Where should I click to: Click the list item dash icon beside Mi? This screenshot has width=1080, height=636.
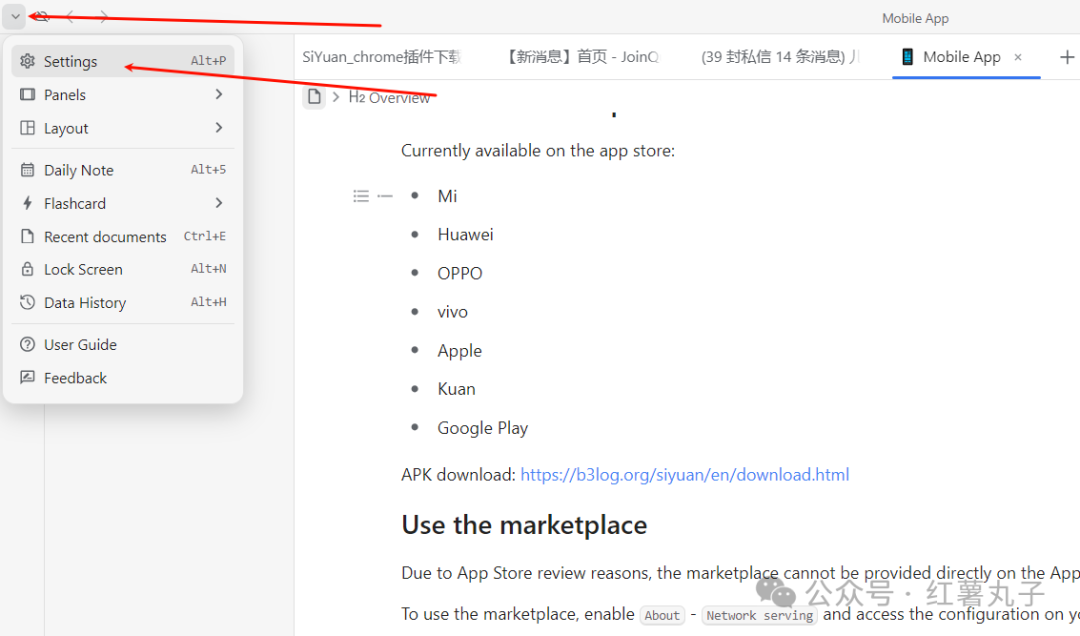385,196
